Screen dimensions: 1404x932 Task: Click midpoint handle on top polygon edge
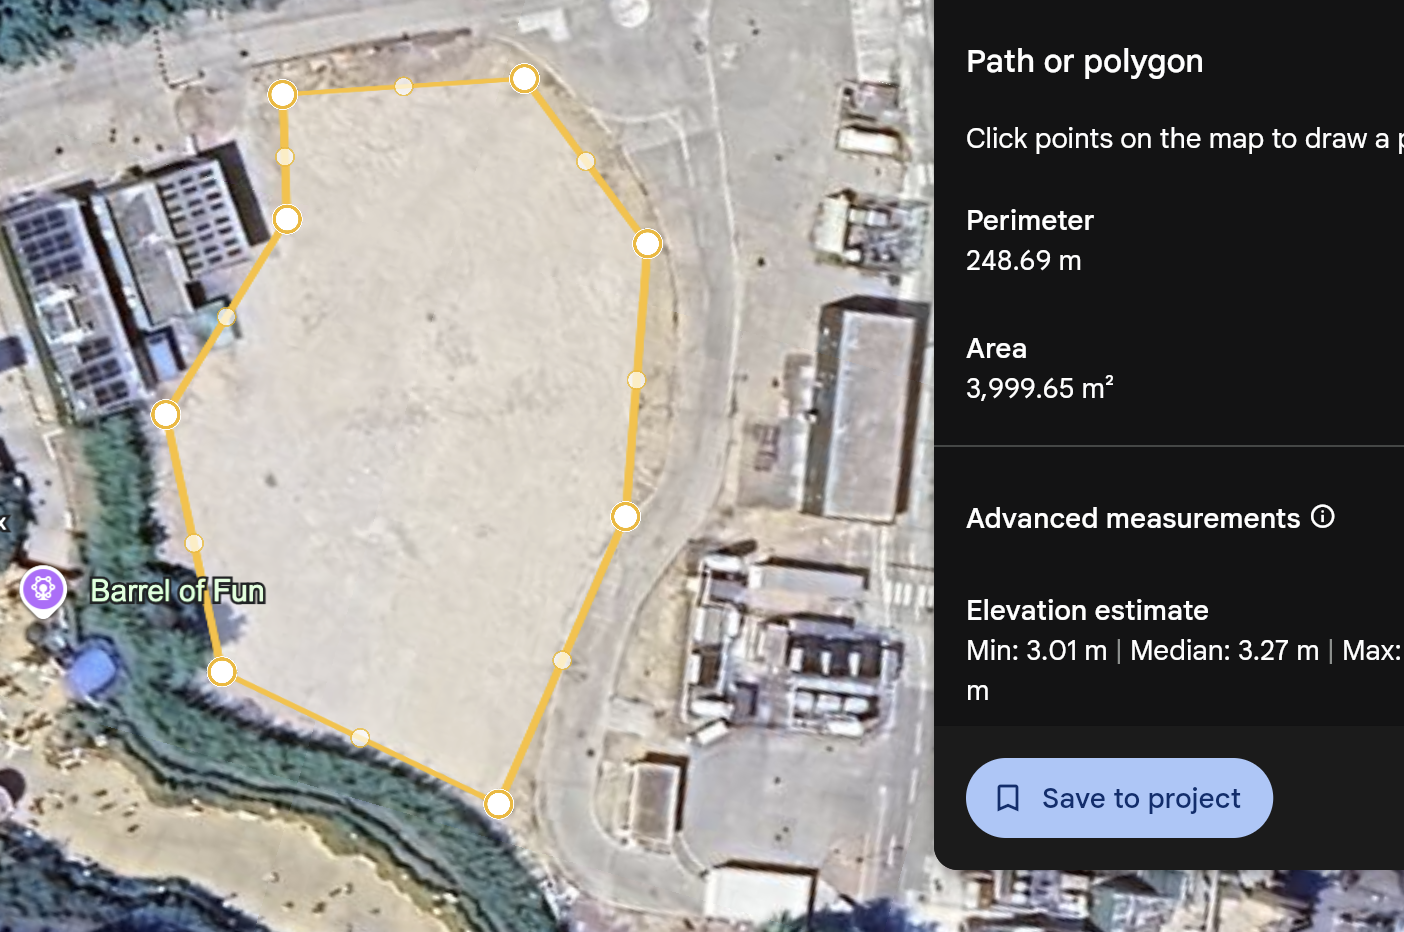404,87
